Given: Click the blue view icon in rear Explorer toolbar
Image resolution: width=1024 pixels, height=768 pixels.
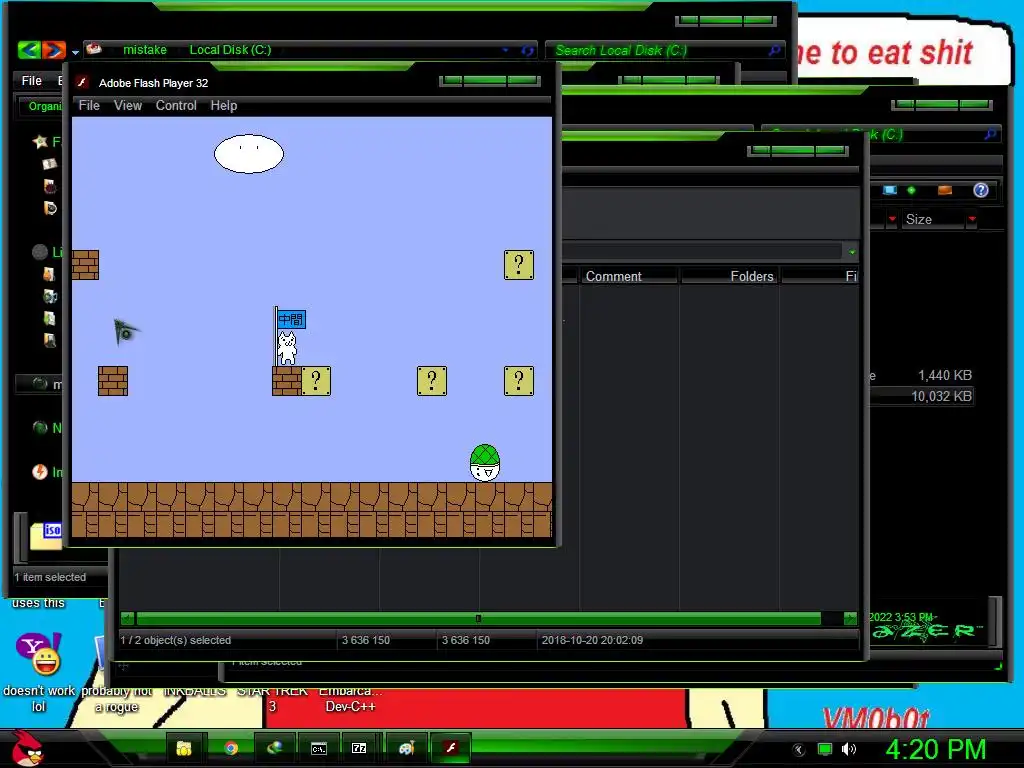Looking at the screenshot, I should click(889, 190).
